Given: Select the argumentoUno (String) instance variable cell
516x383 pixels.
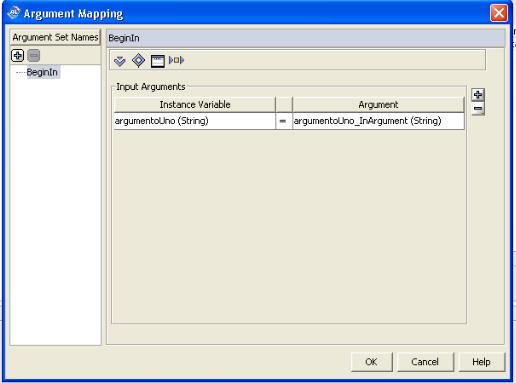Looking at the screenshot, I should coord(195,121).
